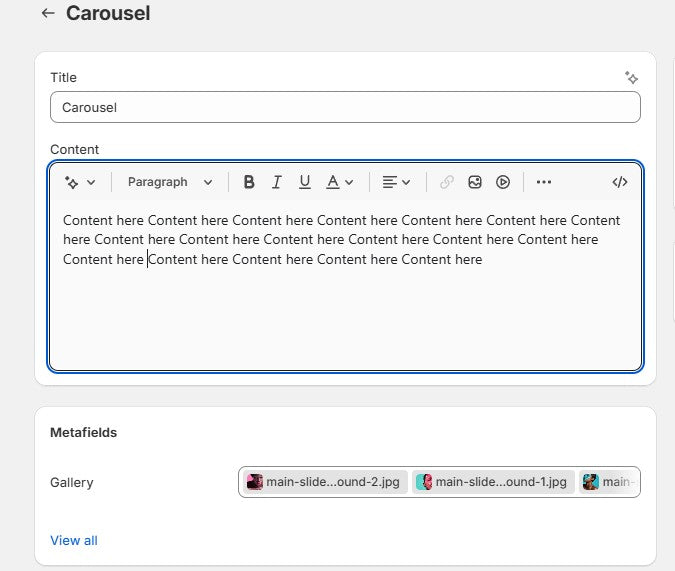
Task: Click the insert link icon
Action: point(447,182)
